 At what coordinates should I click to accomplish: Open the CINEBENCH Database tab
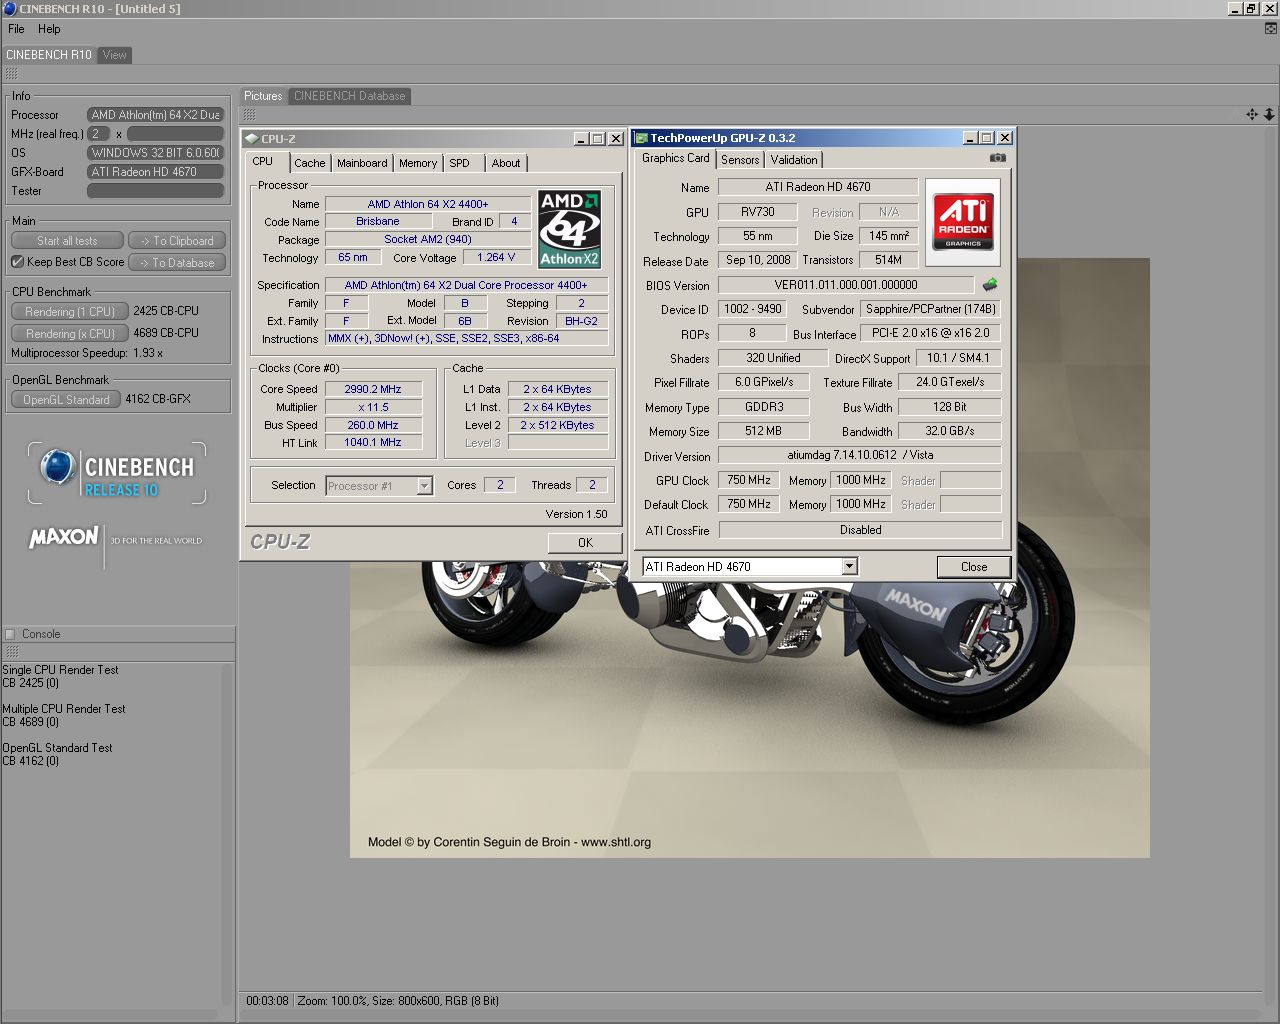click(349, 96)
